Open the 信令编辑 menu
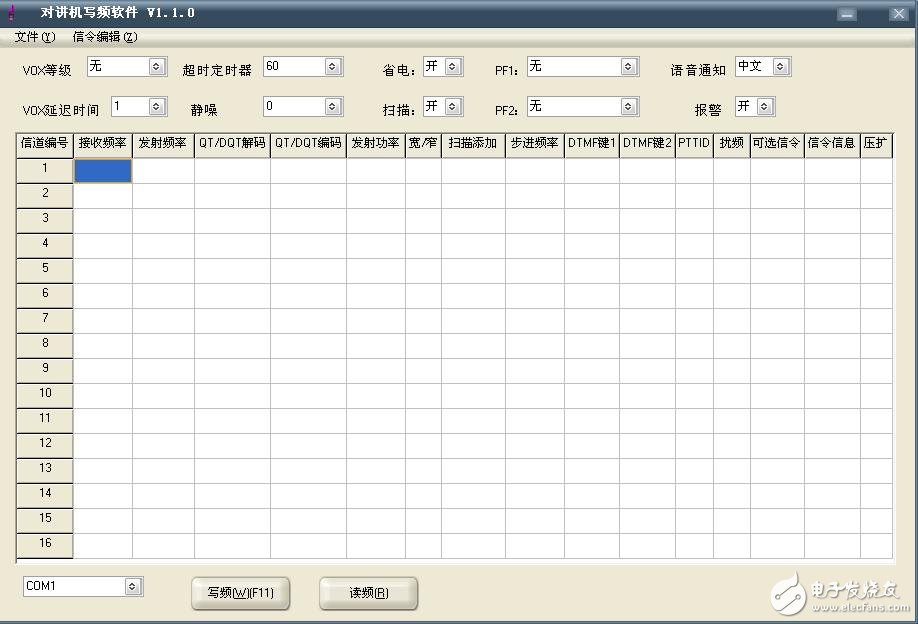Screen dimensions: 918x624 pyautogui.click(x=104, y=37)
